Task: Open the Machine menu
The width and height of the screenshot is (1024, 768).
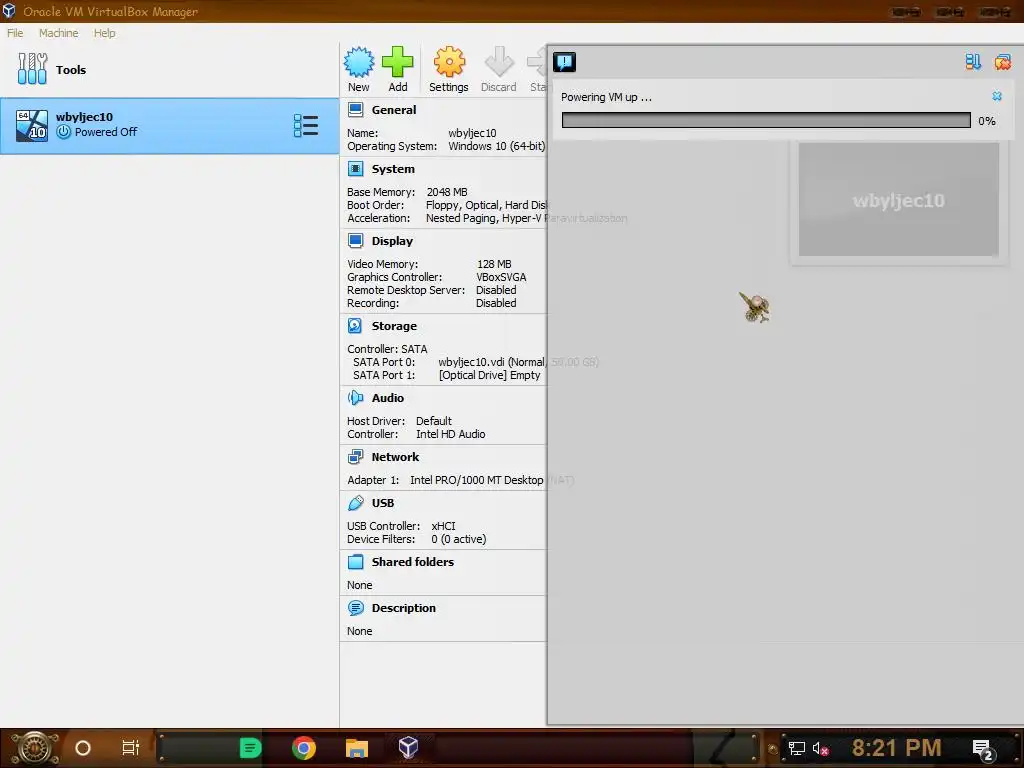Action: (58, 33)
